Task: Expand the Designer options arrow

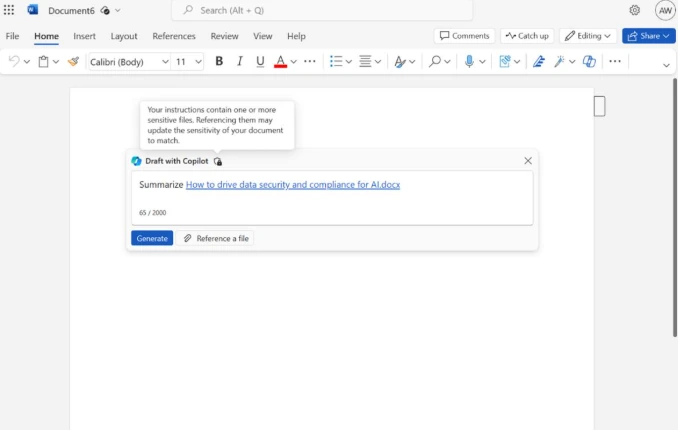Action: (x=572, y=62)
